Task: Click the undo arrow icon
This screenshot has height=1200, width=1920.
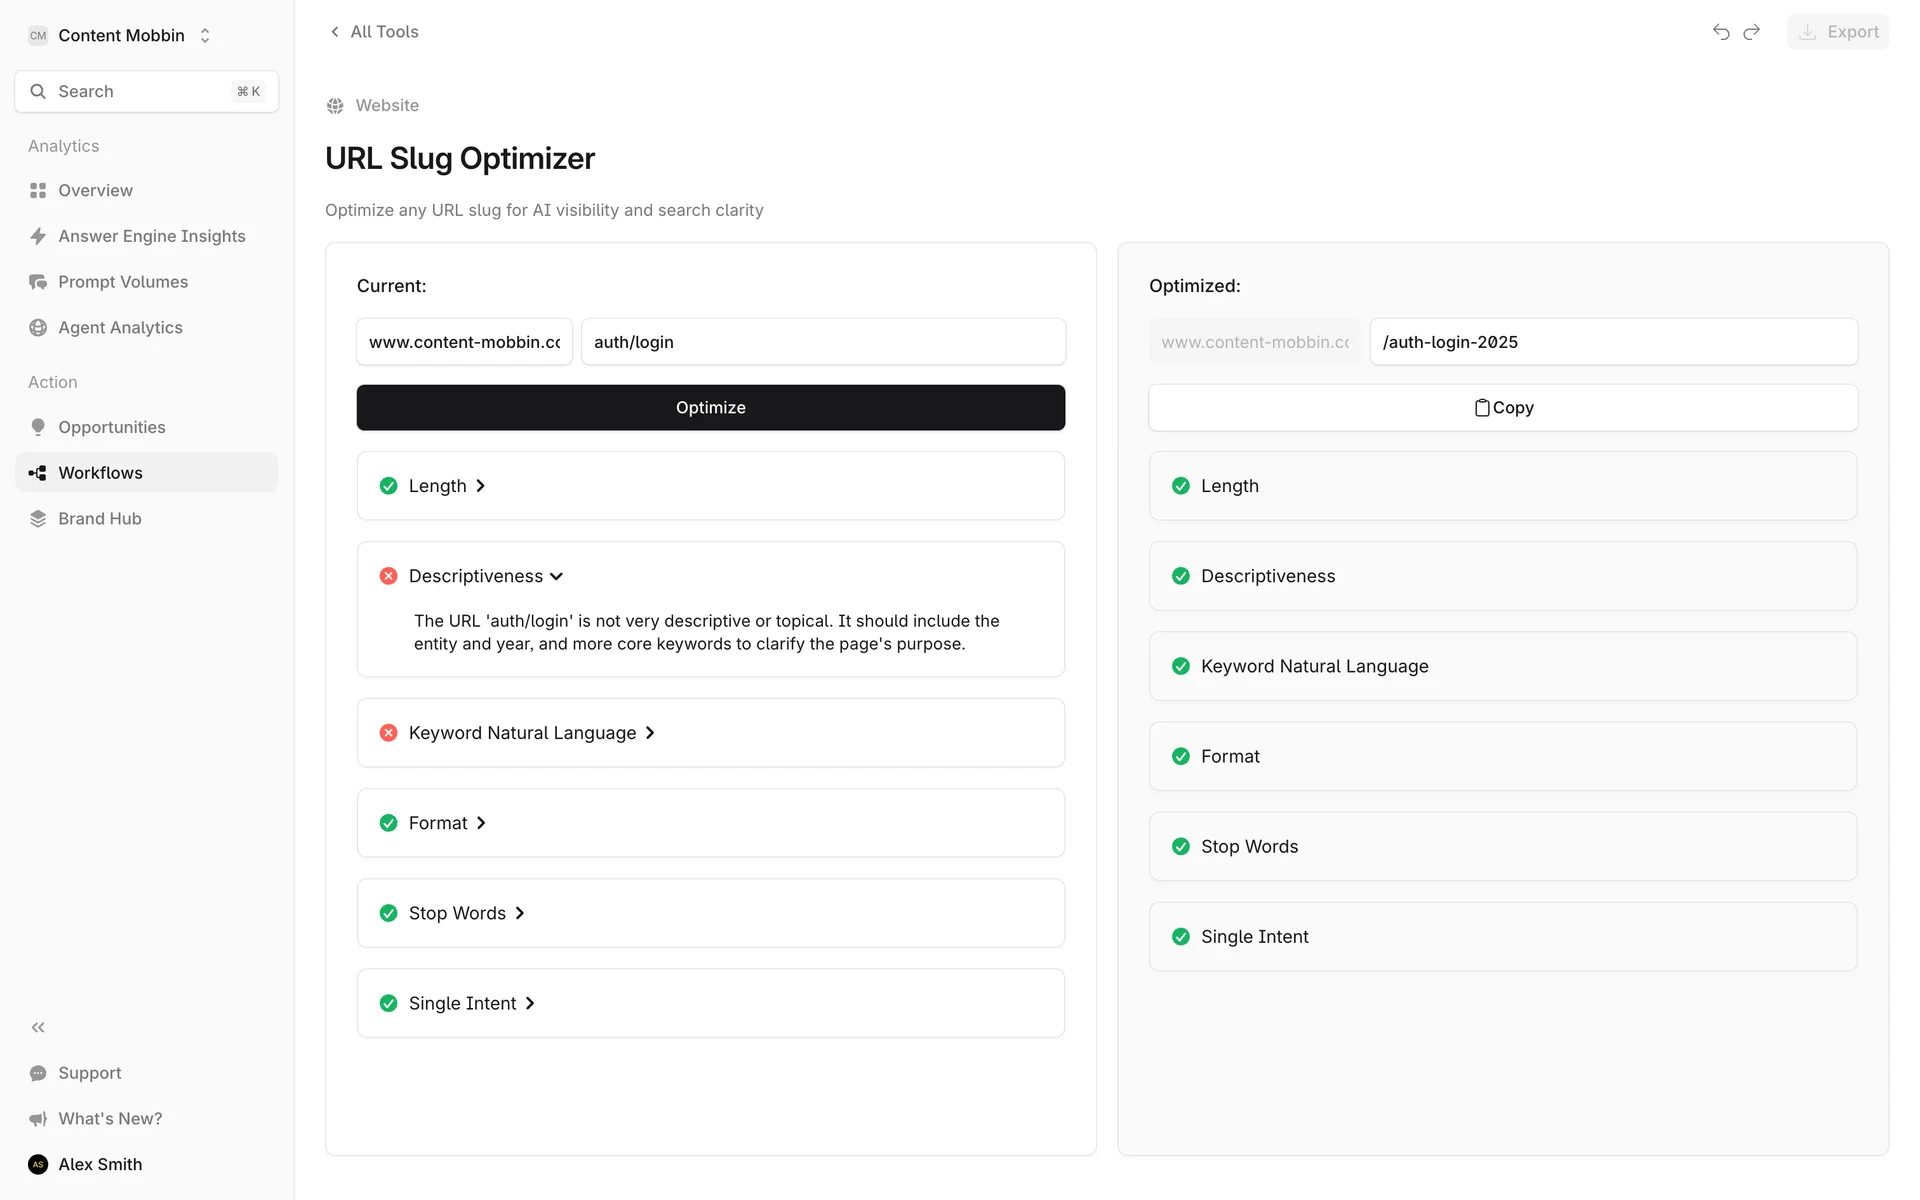Action: click(1720, 32)
